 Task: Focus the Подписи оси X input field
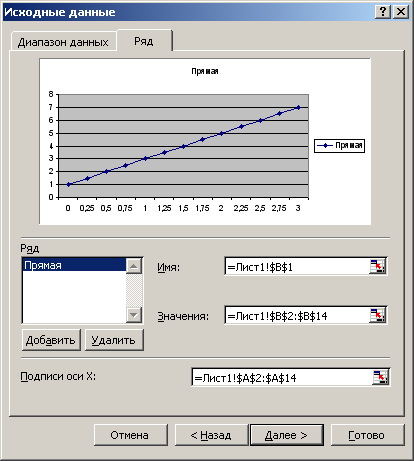(282, 378)
